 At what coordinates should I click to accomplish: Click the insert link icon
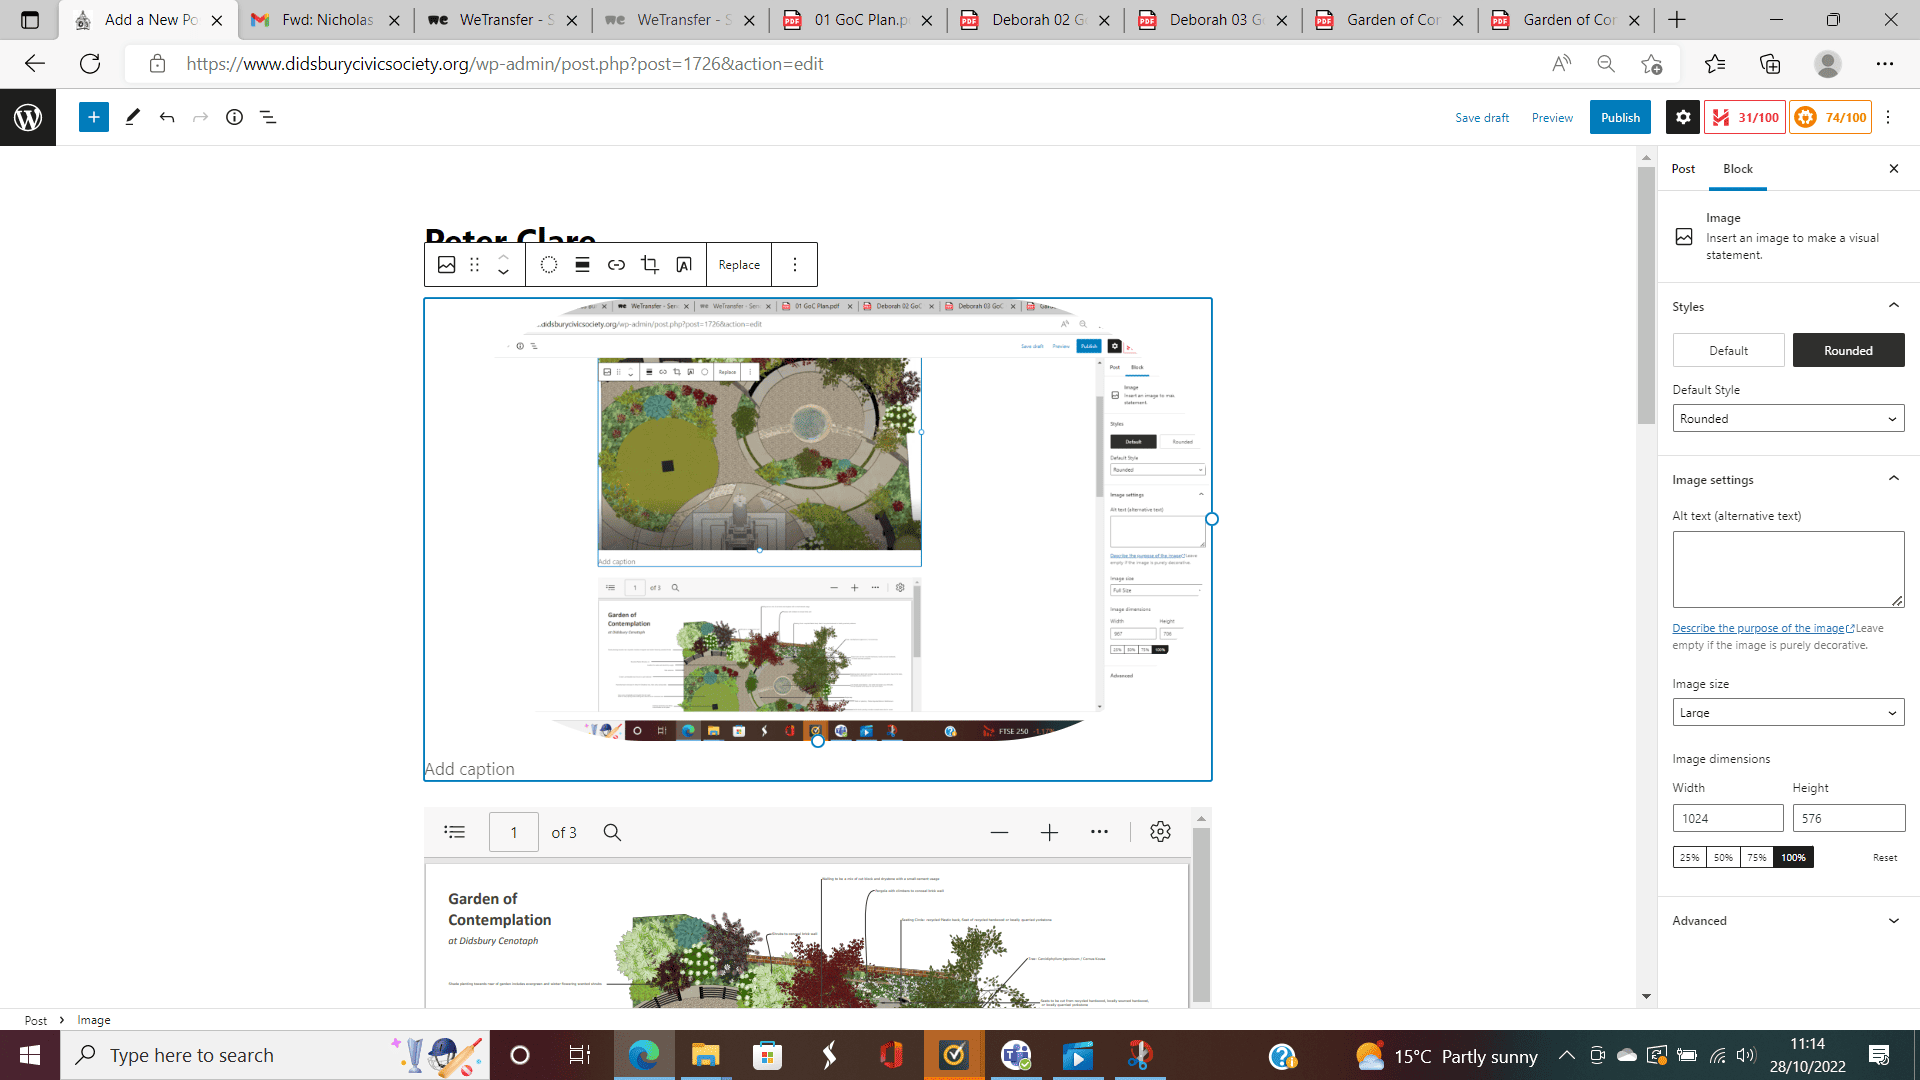pyautogui.click(x=616, y=265)
